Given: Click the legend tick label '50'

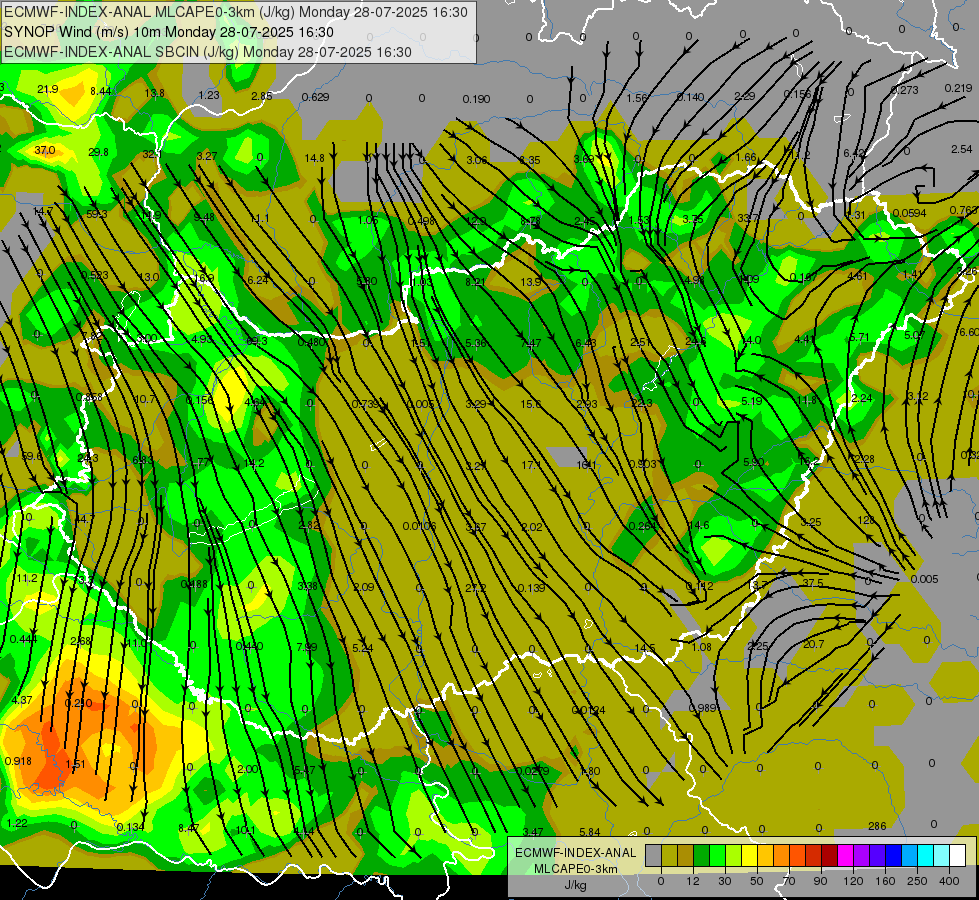Looking at the screenshot, I should tap(757, 881).
